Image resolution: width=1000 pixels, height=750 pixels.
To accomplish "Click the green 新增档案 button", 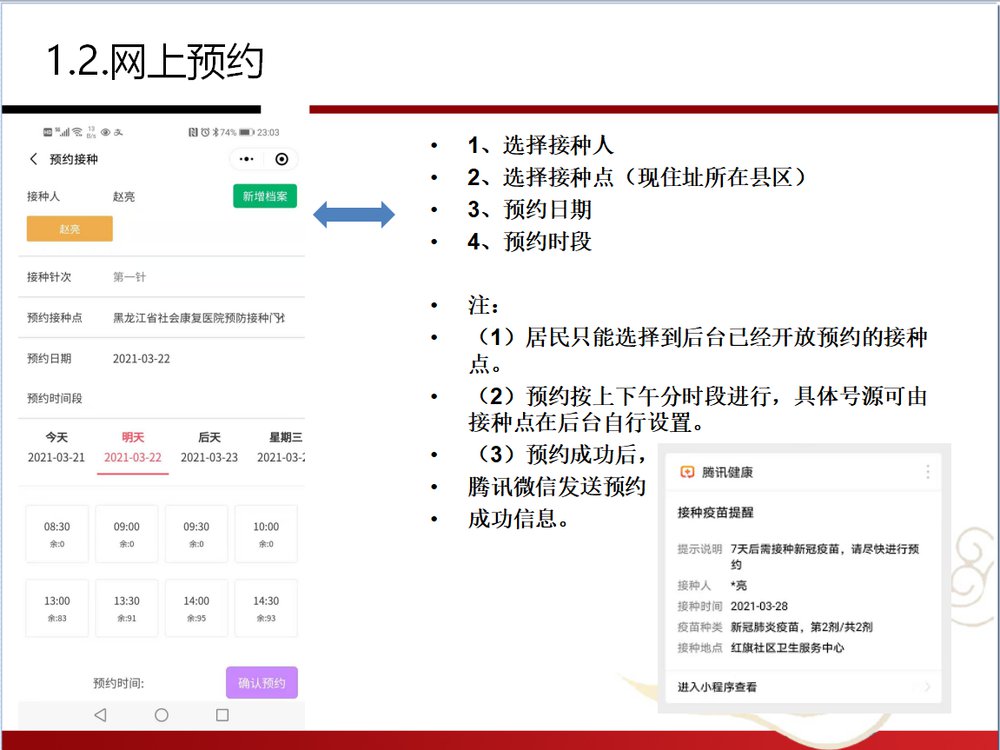I will coord(265,196).
